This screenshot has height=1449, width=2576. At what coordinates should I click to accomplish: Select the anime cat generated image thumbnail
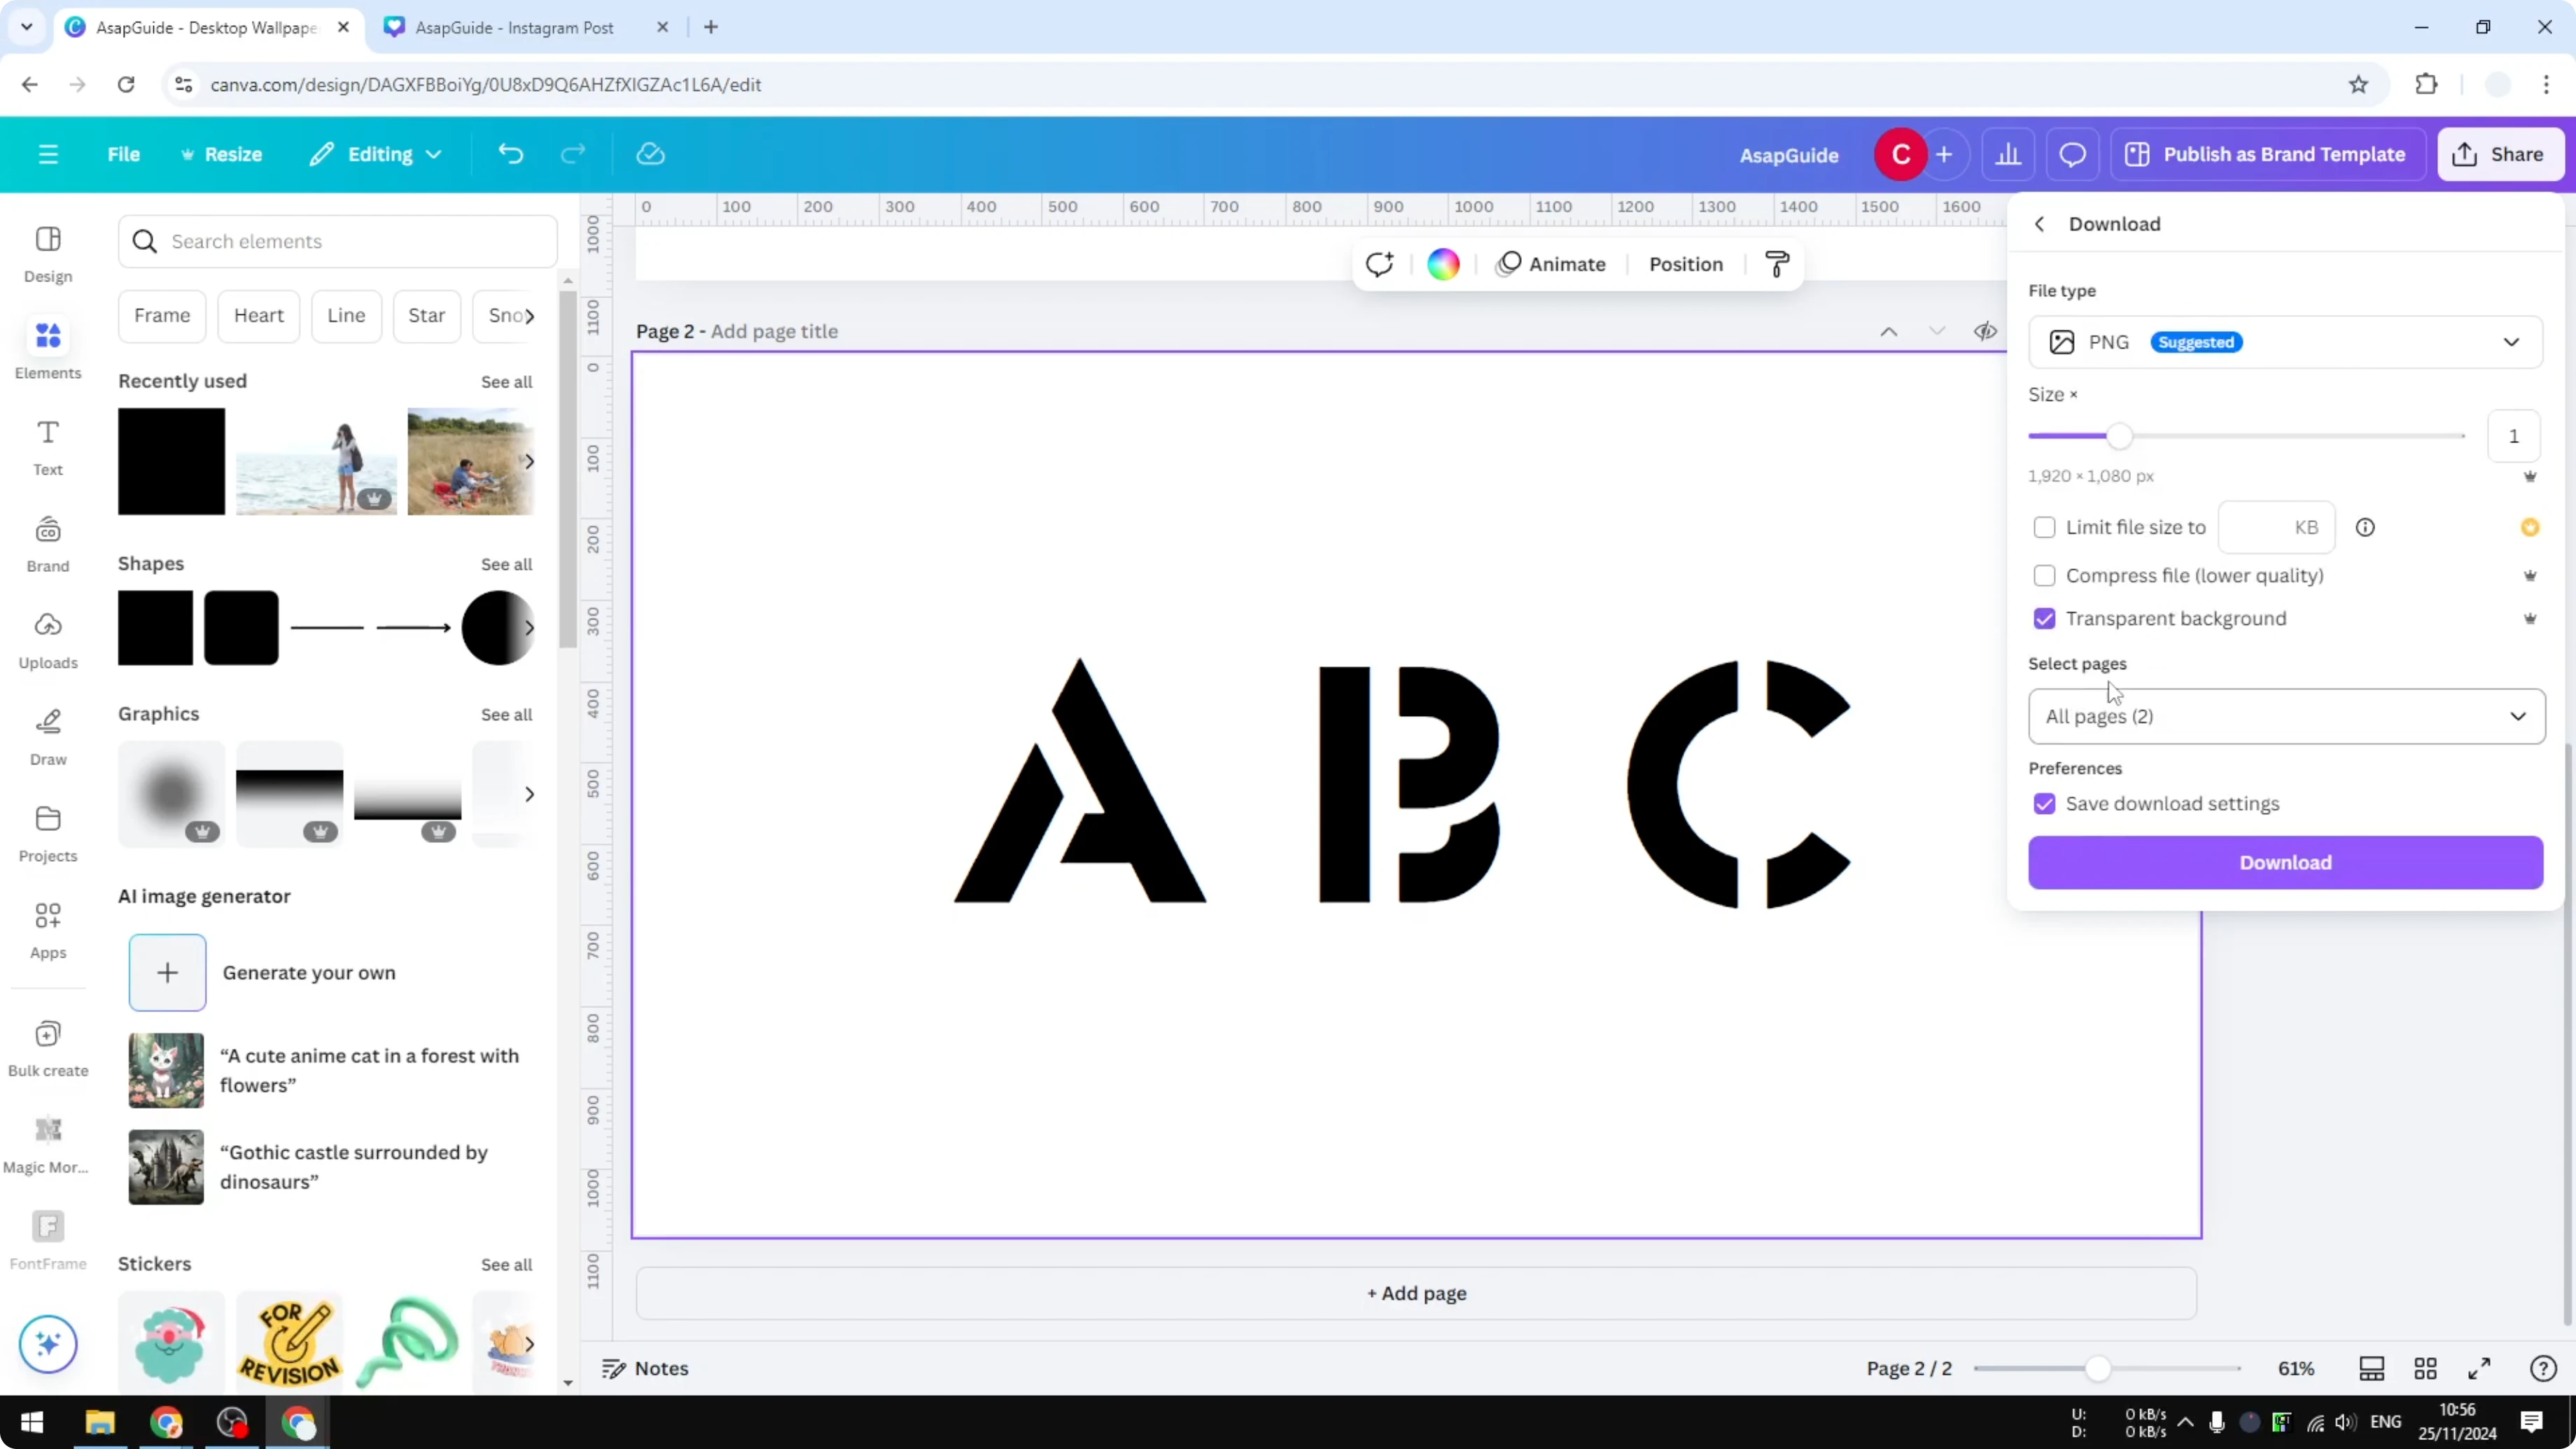click(x=165, y=1069)
